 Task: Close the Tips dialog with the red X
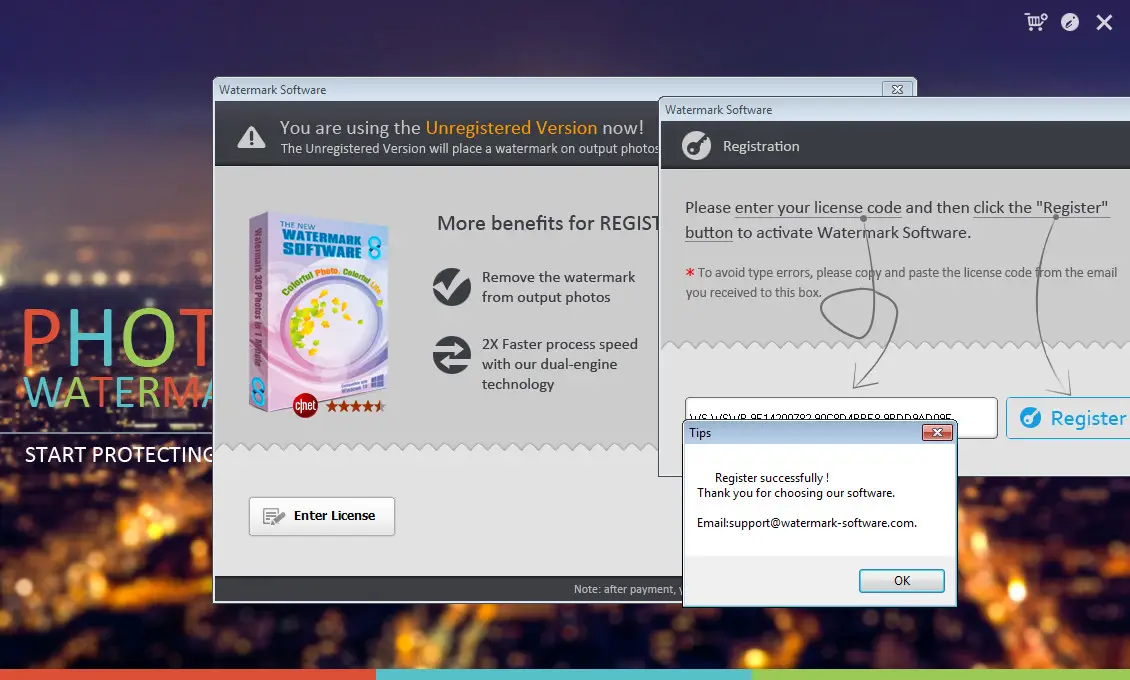(937, 432)
